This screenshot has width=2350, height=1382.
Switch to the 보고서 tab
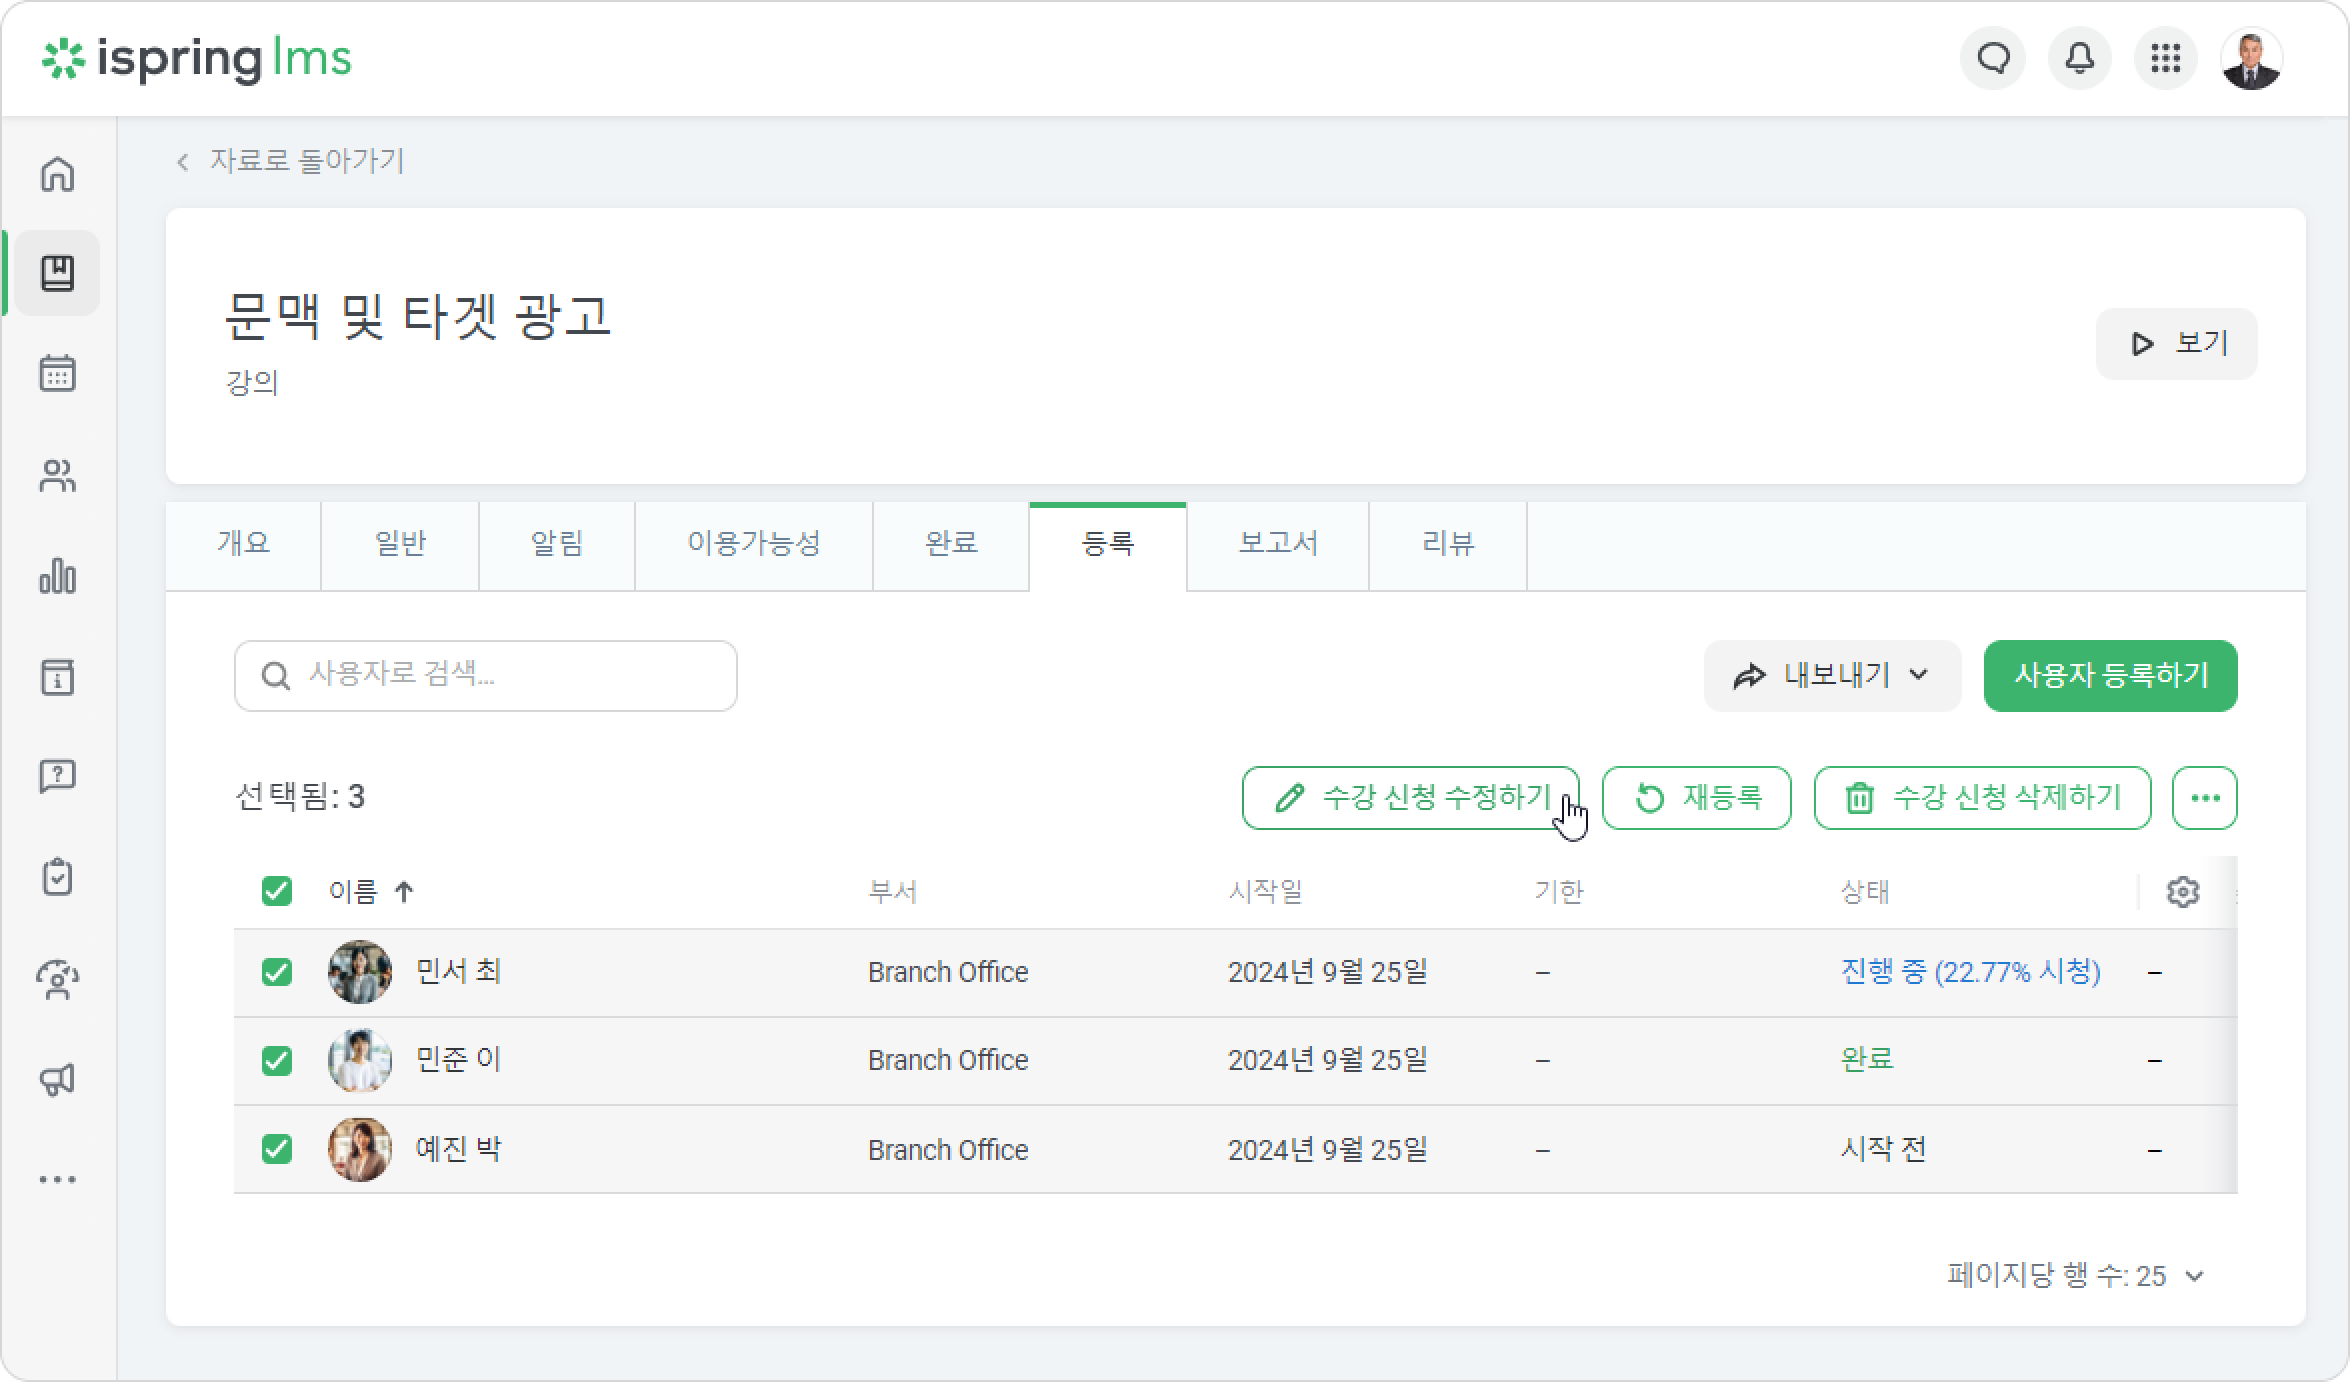click(1278, 543)
